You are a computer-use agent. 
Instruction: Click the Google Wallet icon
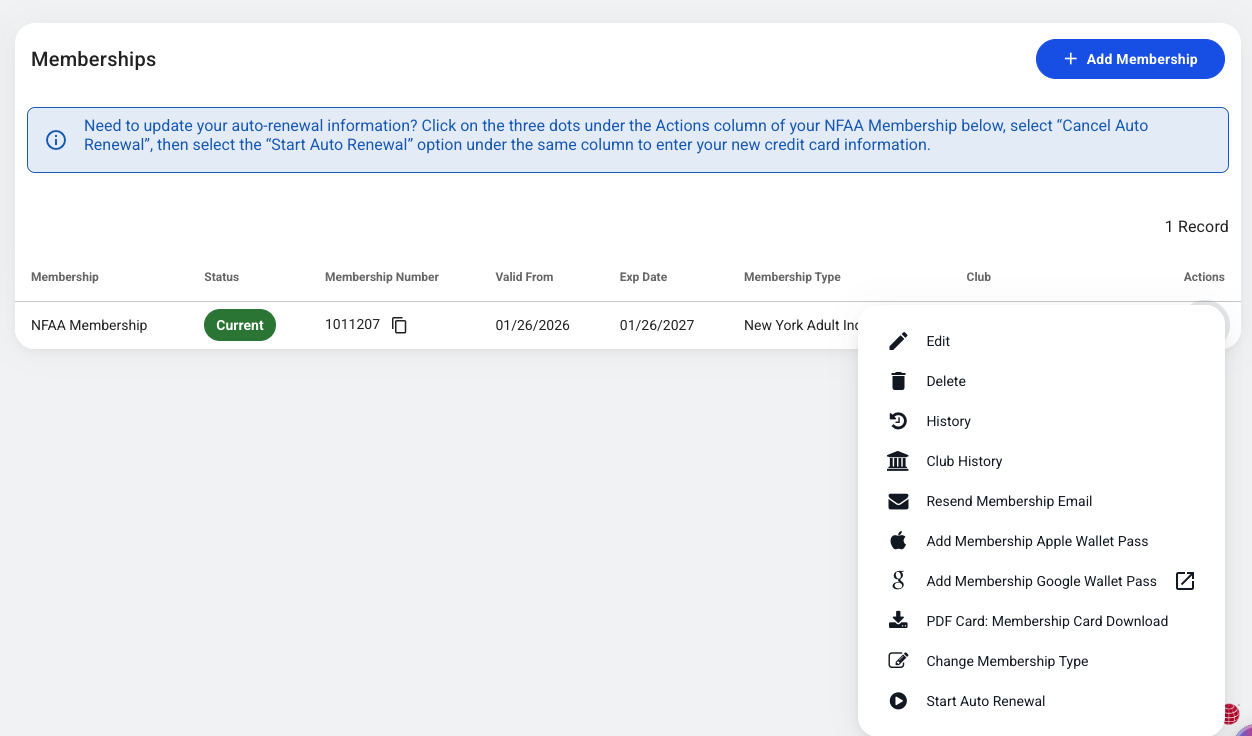click(898, 581)
